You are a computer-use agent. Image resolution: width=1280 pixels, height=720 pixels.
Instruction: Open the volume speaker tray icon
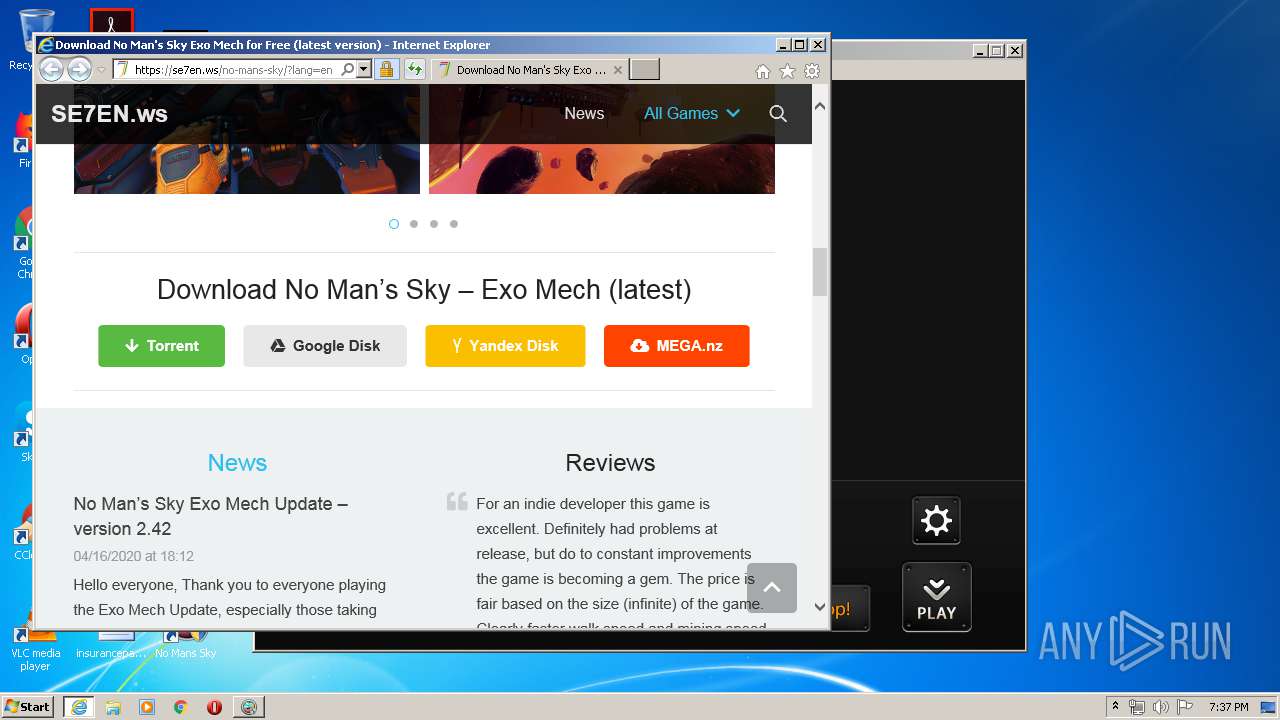(1161, 707)
